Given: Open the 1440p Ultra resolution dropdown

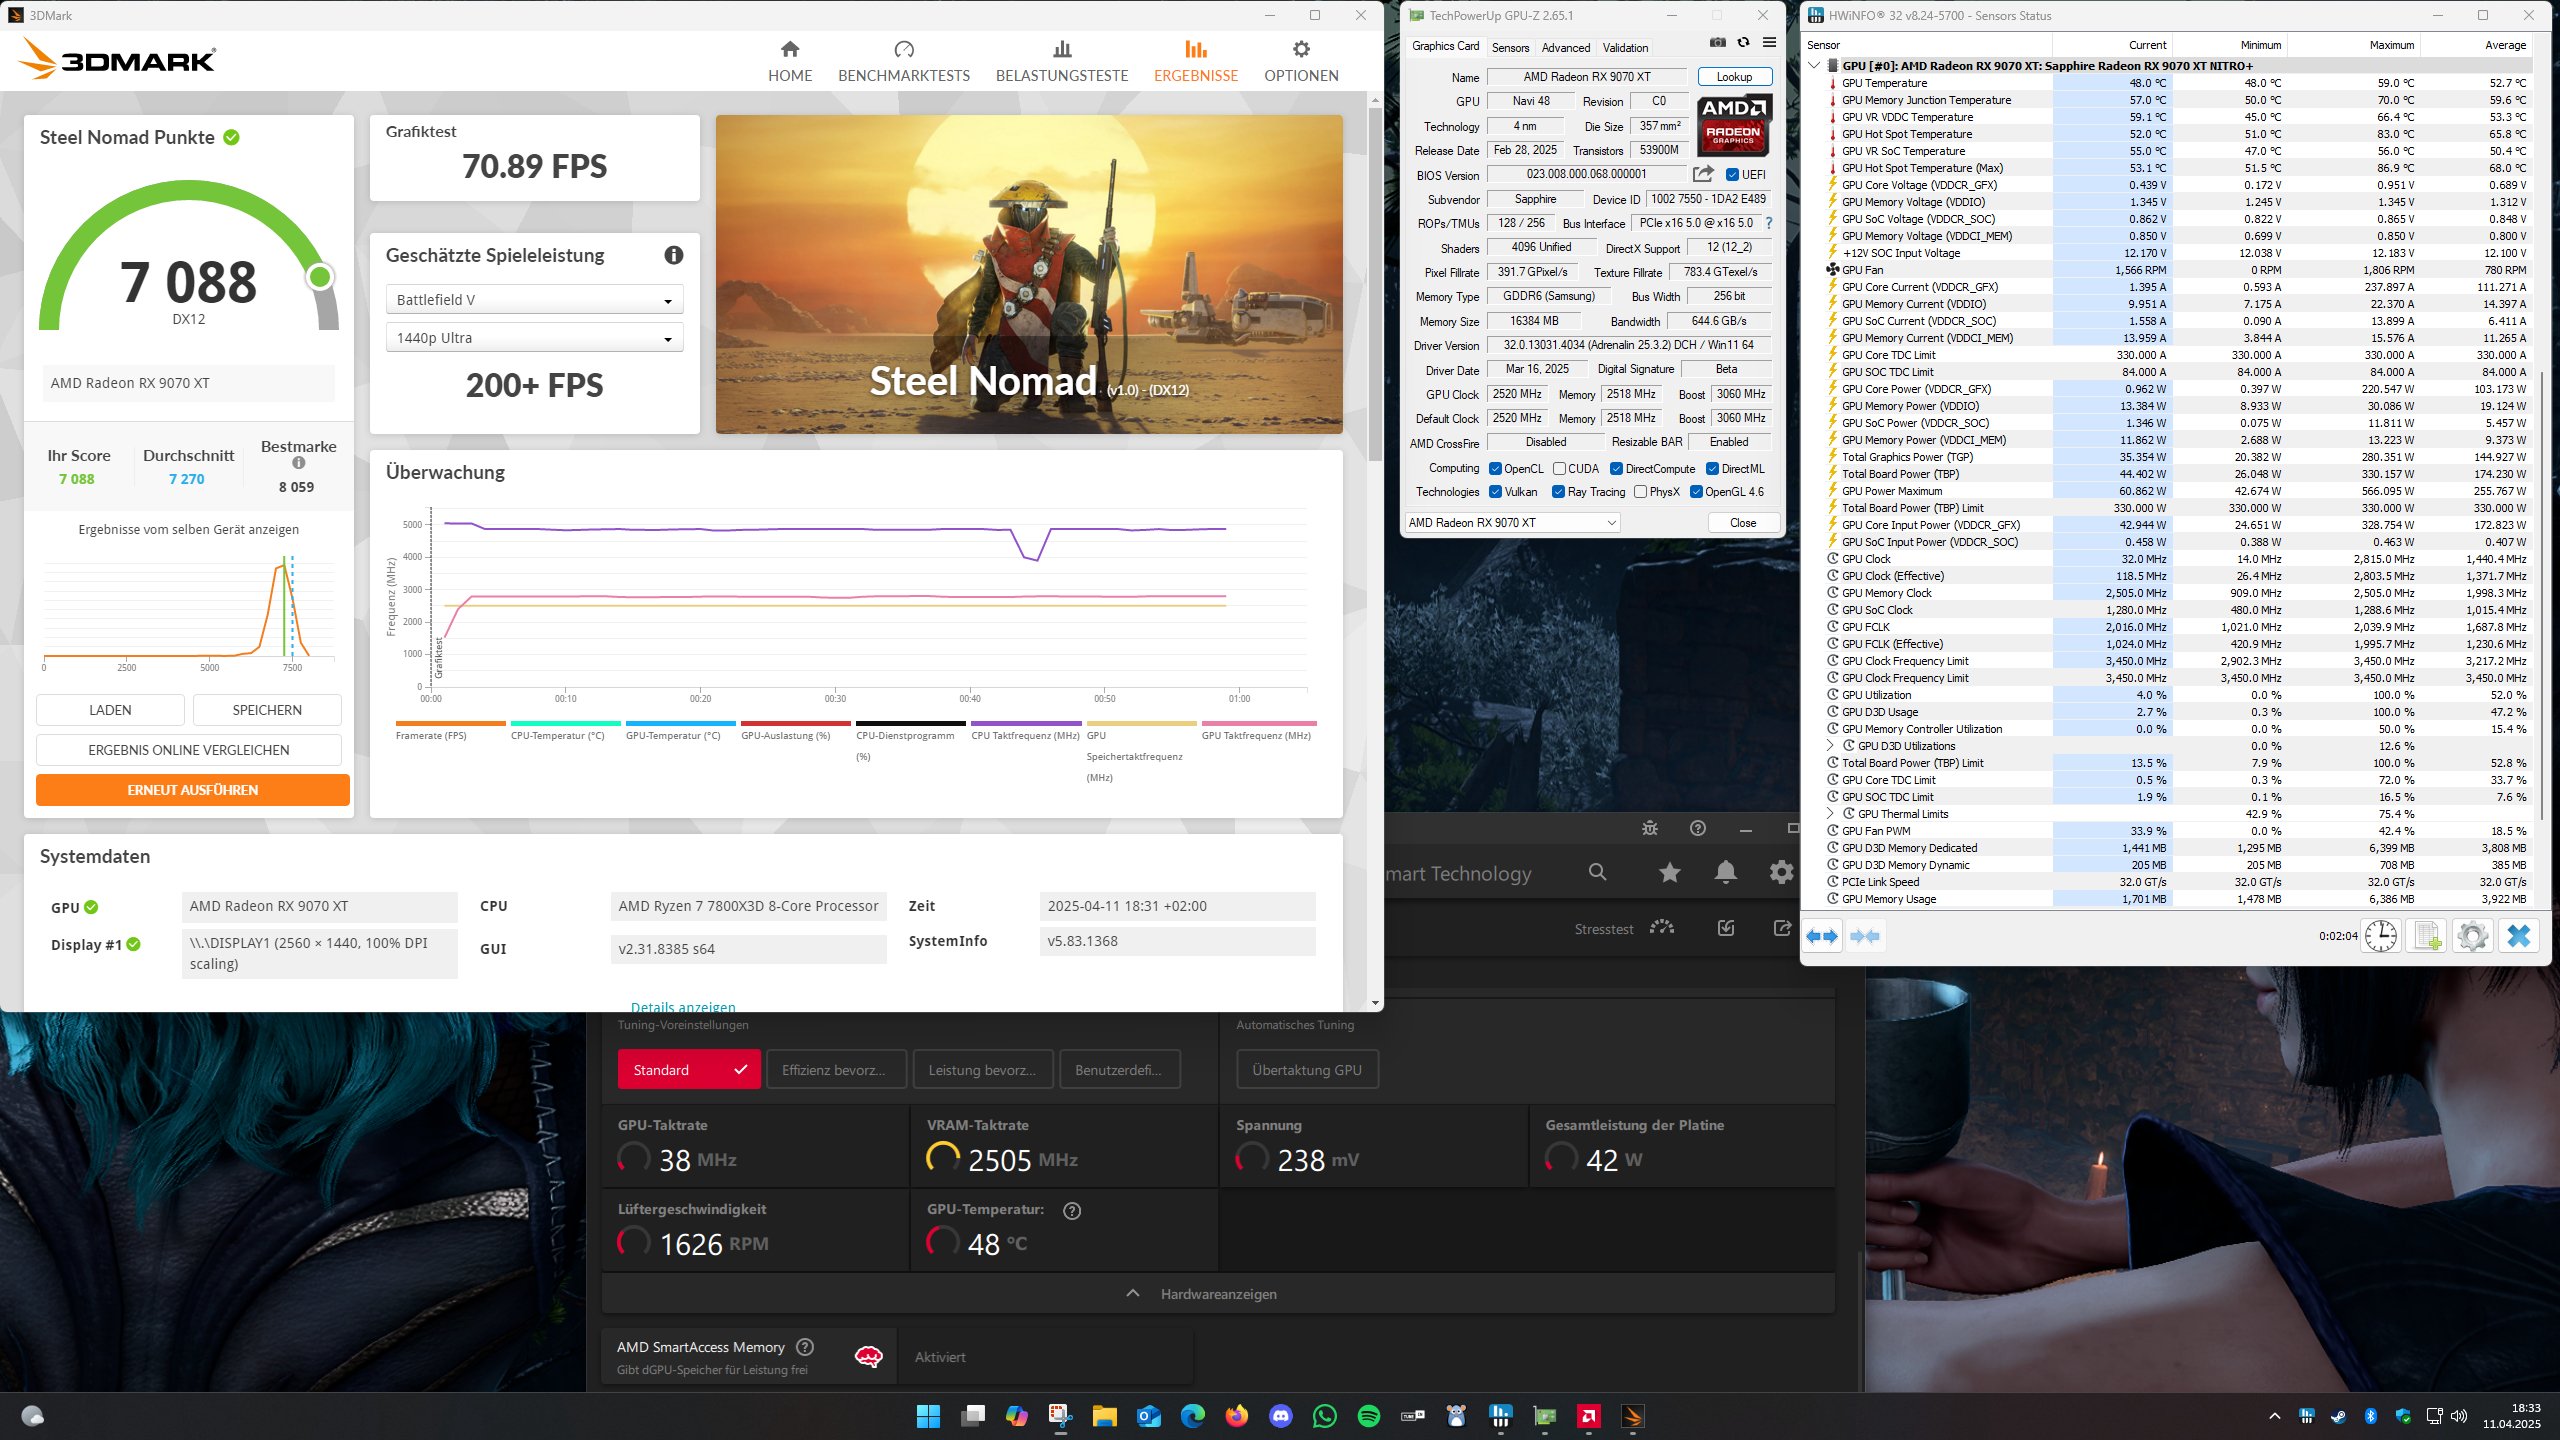Looking at the screenshot, I should point(534,338).
